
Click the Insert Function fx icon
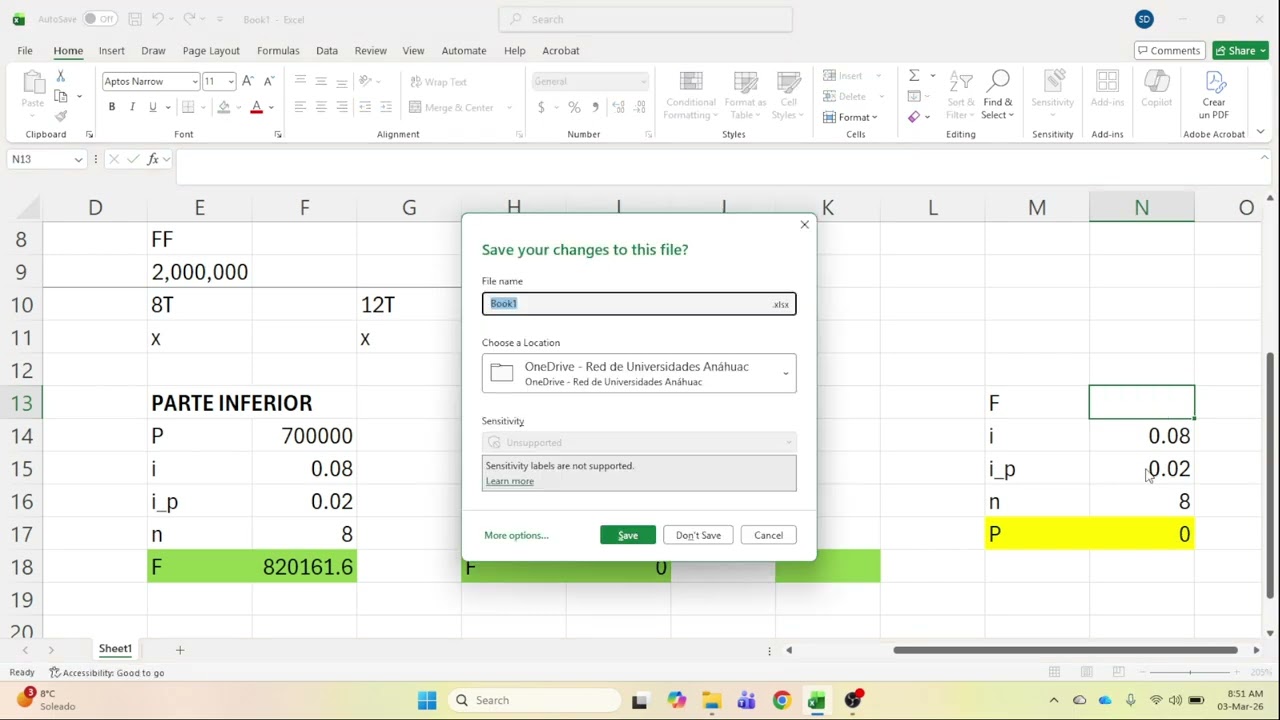[x=153, y=159]
